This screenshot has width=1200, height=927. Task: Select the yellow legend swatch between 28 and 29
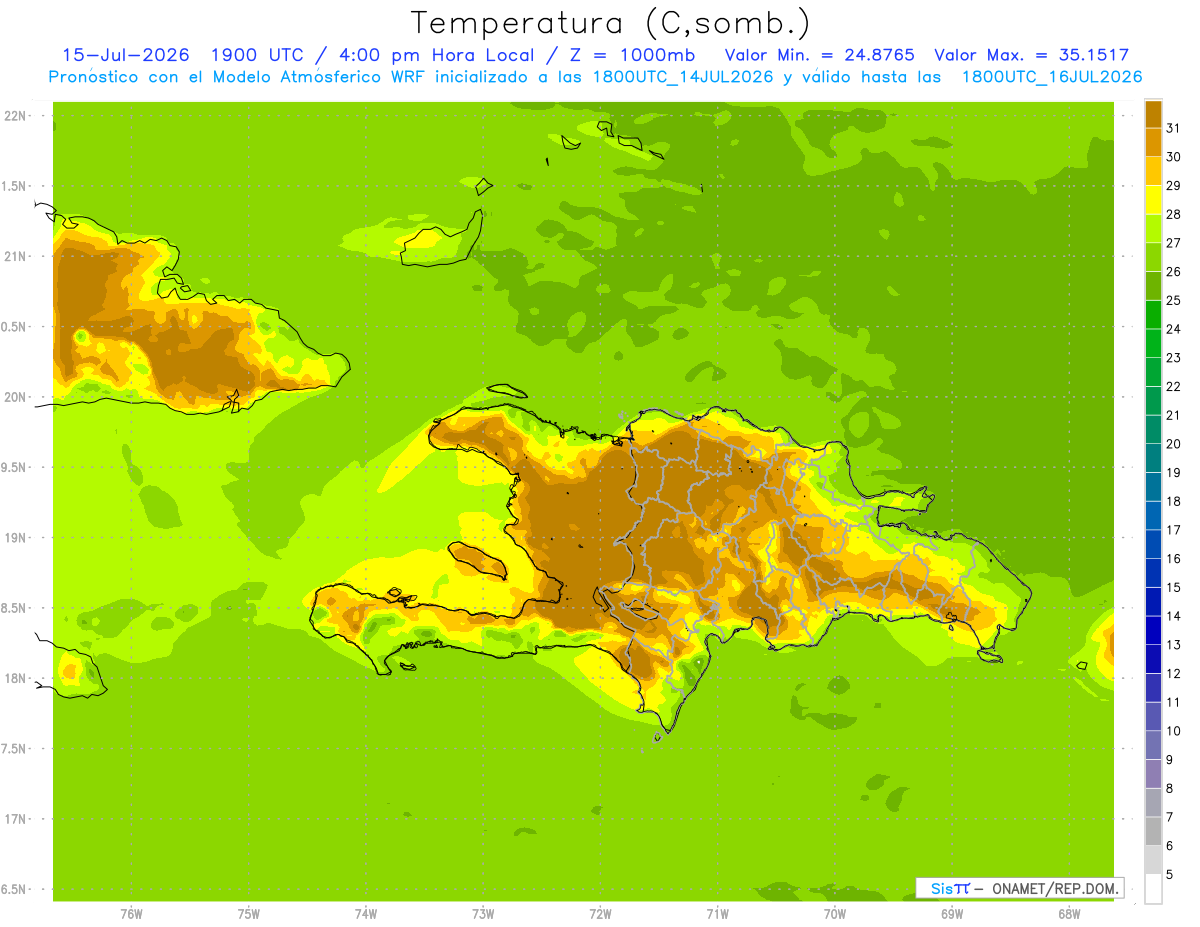(x=1153, y=200)
